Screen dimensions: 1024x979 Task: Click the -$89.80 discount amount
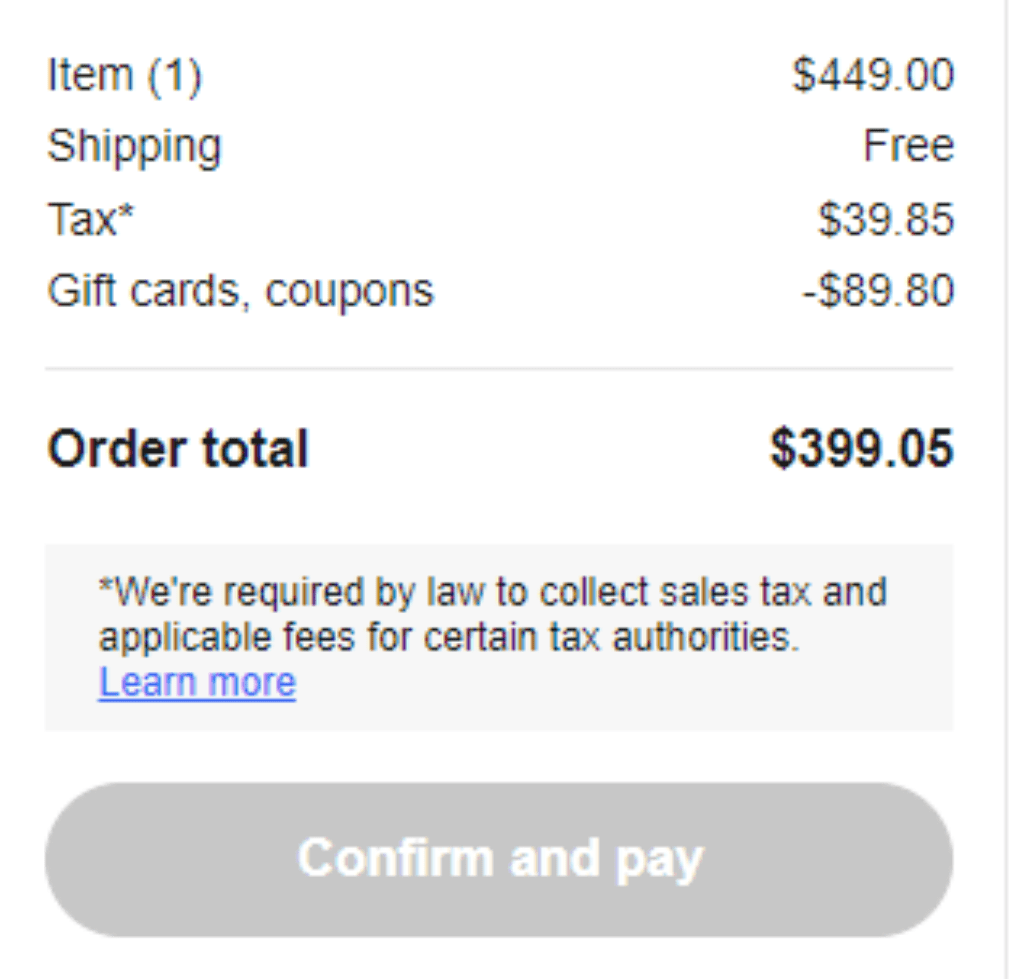click(x=878, y=290)
